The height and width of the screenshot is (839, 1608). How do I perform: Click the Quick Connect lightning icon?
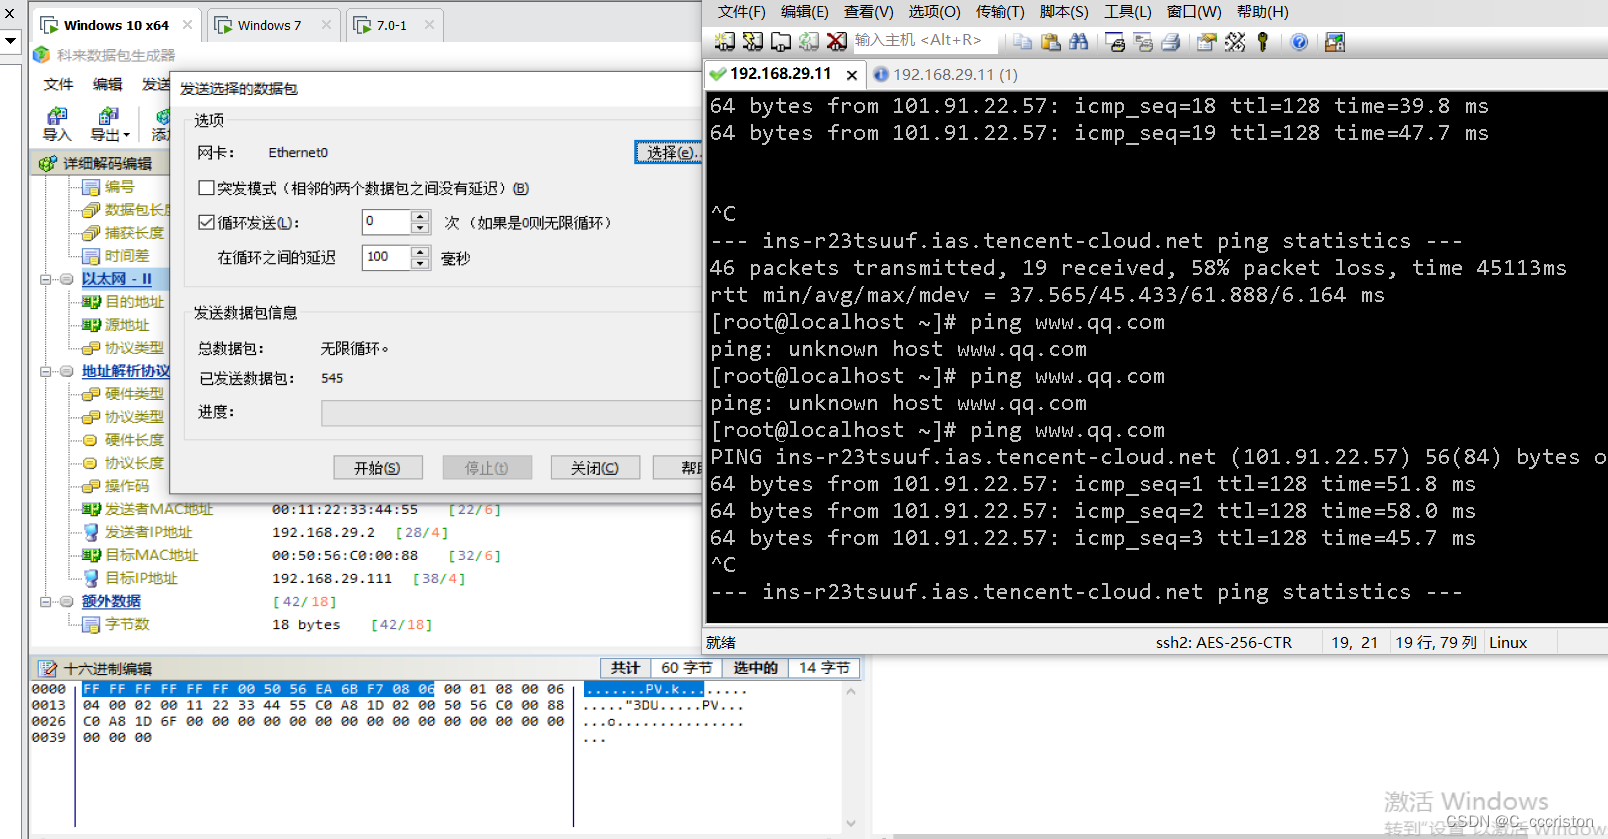pyautogui.click(x=753, y=41)
